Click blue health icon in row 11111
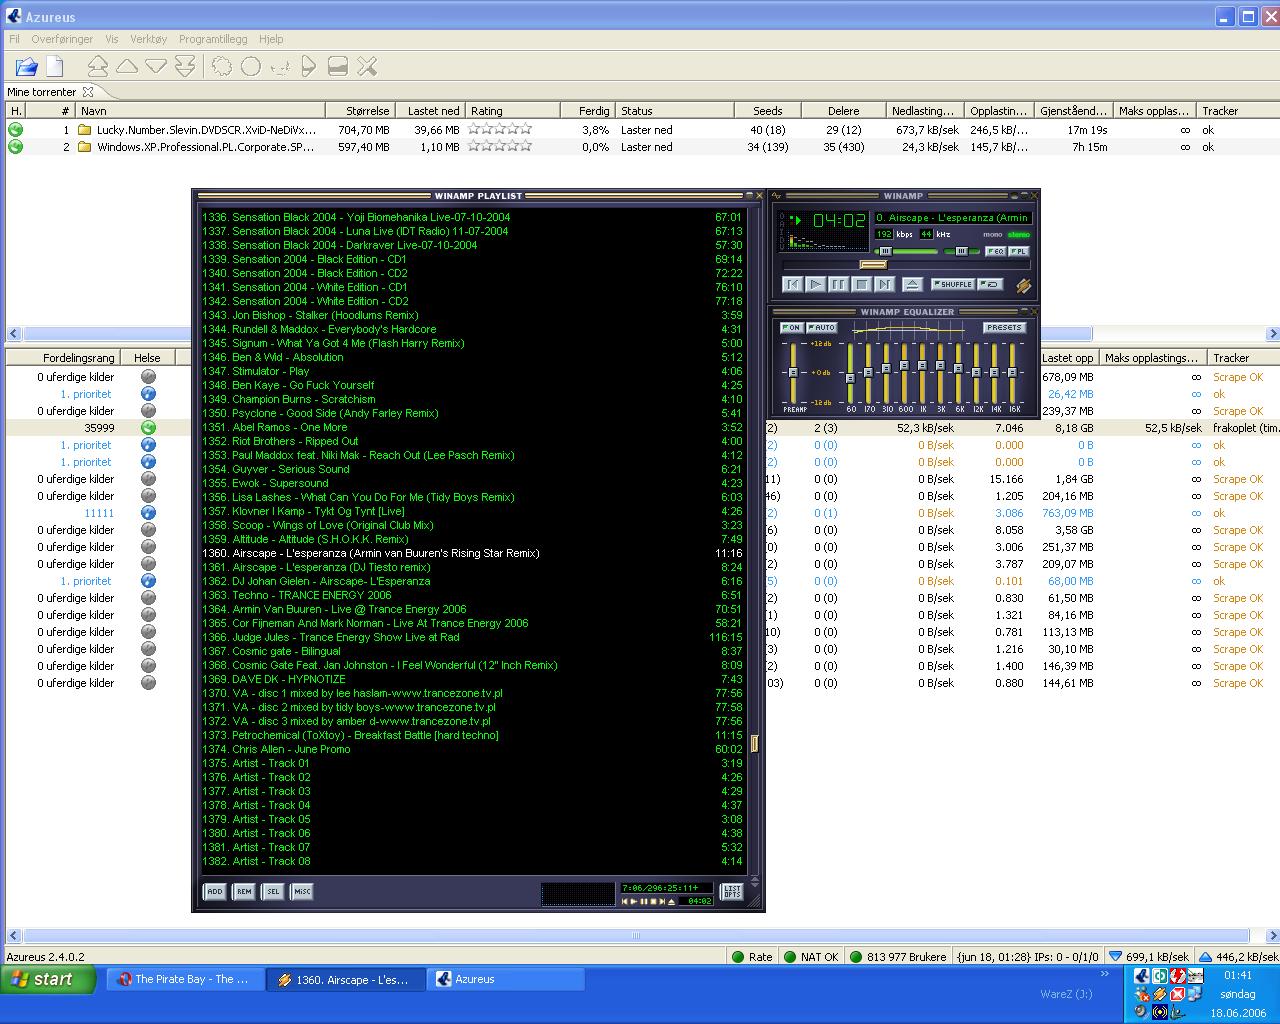Screen dimensions: 1280x1024 [148, 513]
